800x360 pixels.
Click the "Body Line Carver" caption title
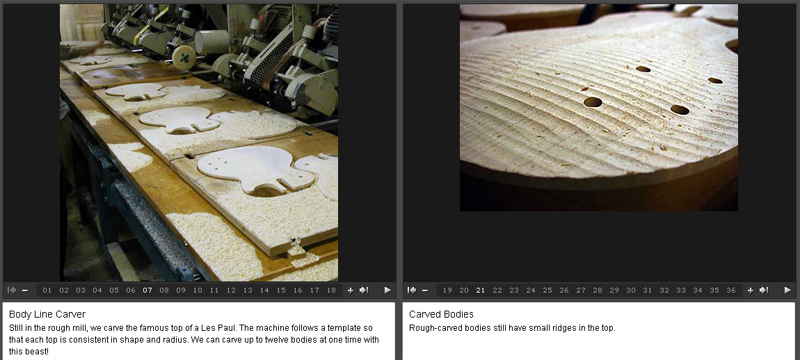pyautogui.click(x=47, y=315)
